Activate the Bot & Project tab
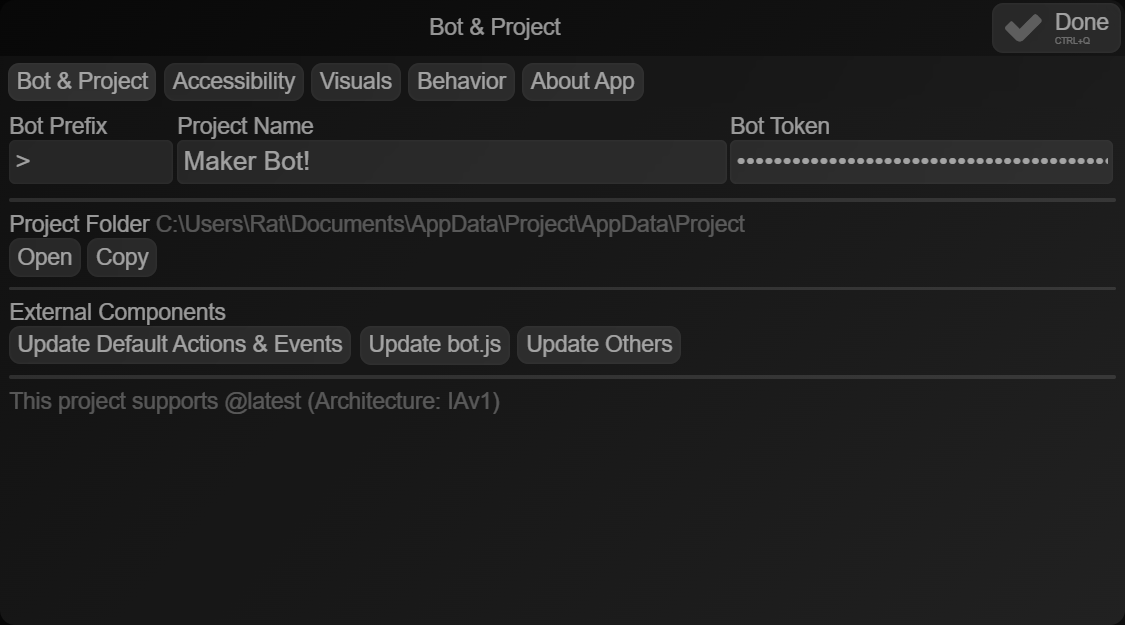Screen dimensions: 1125x625 (x=81, y=81)
